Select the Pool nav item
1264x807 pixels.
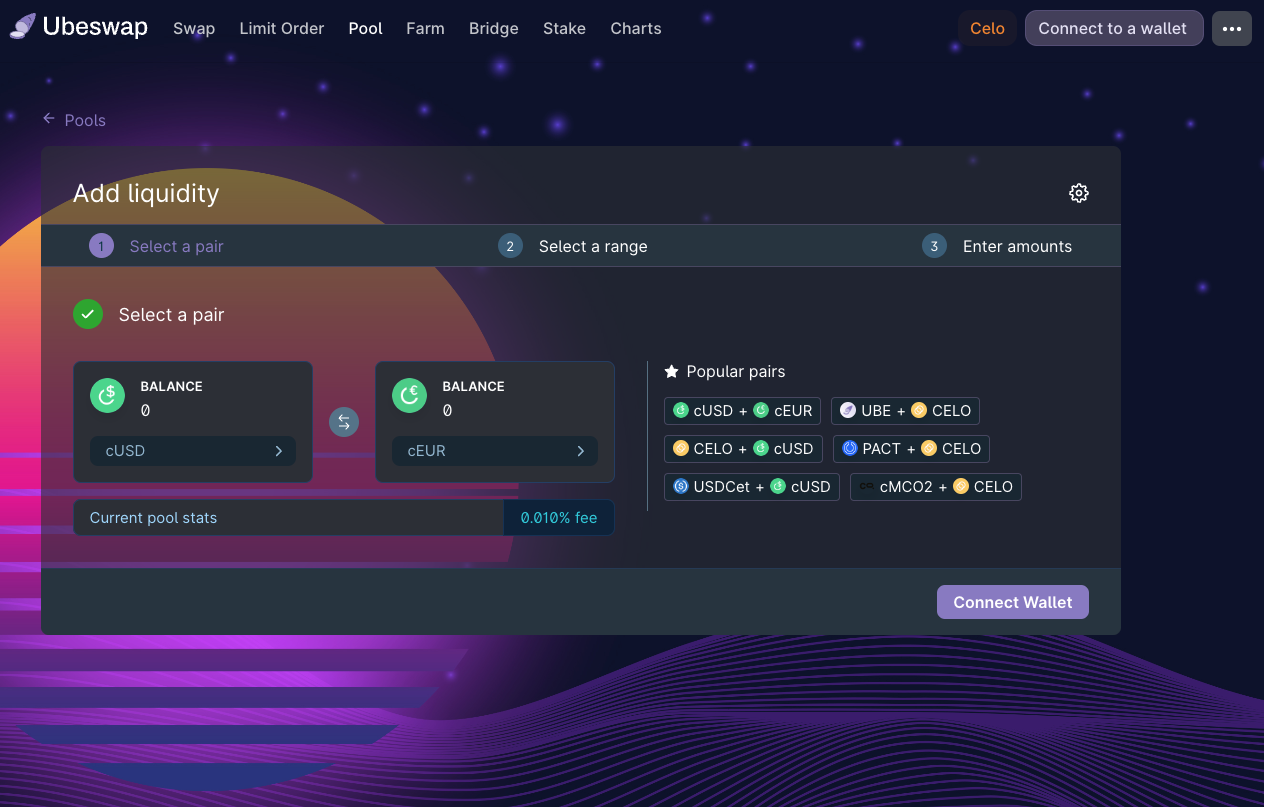pyautogui.click(x=366, y=28)
